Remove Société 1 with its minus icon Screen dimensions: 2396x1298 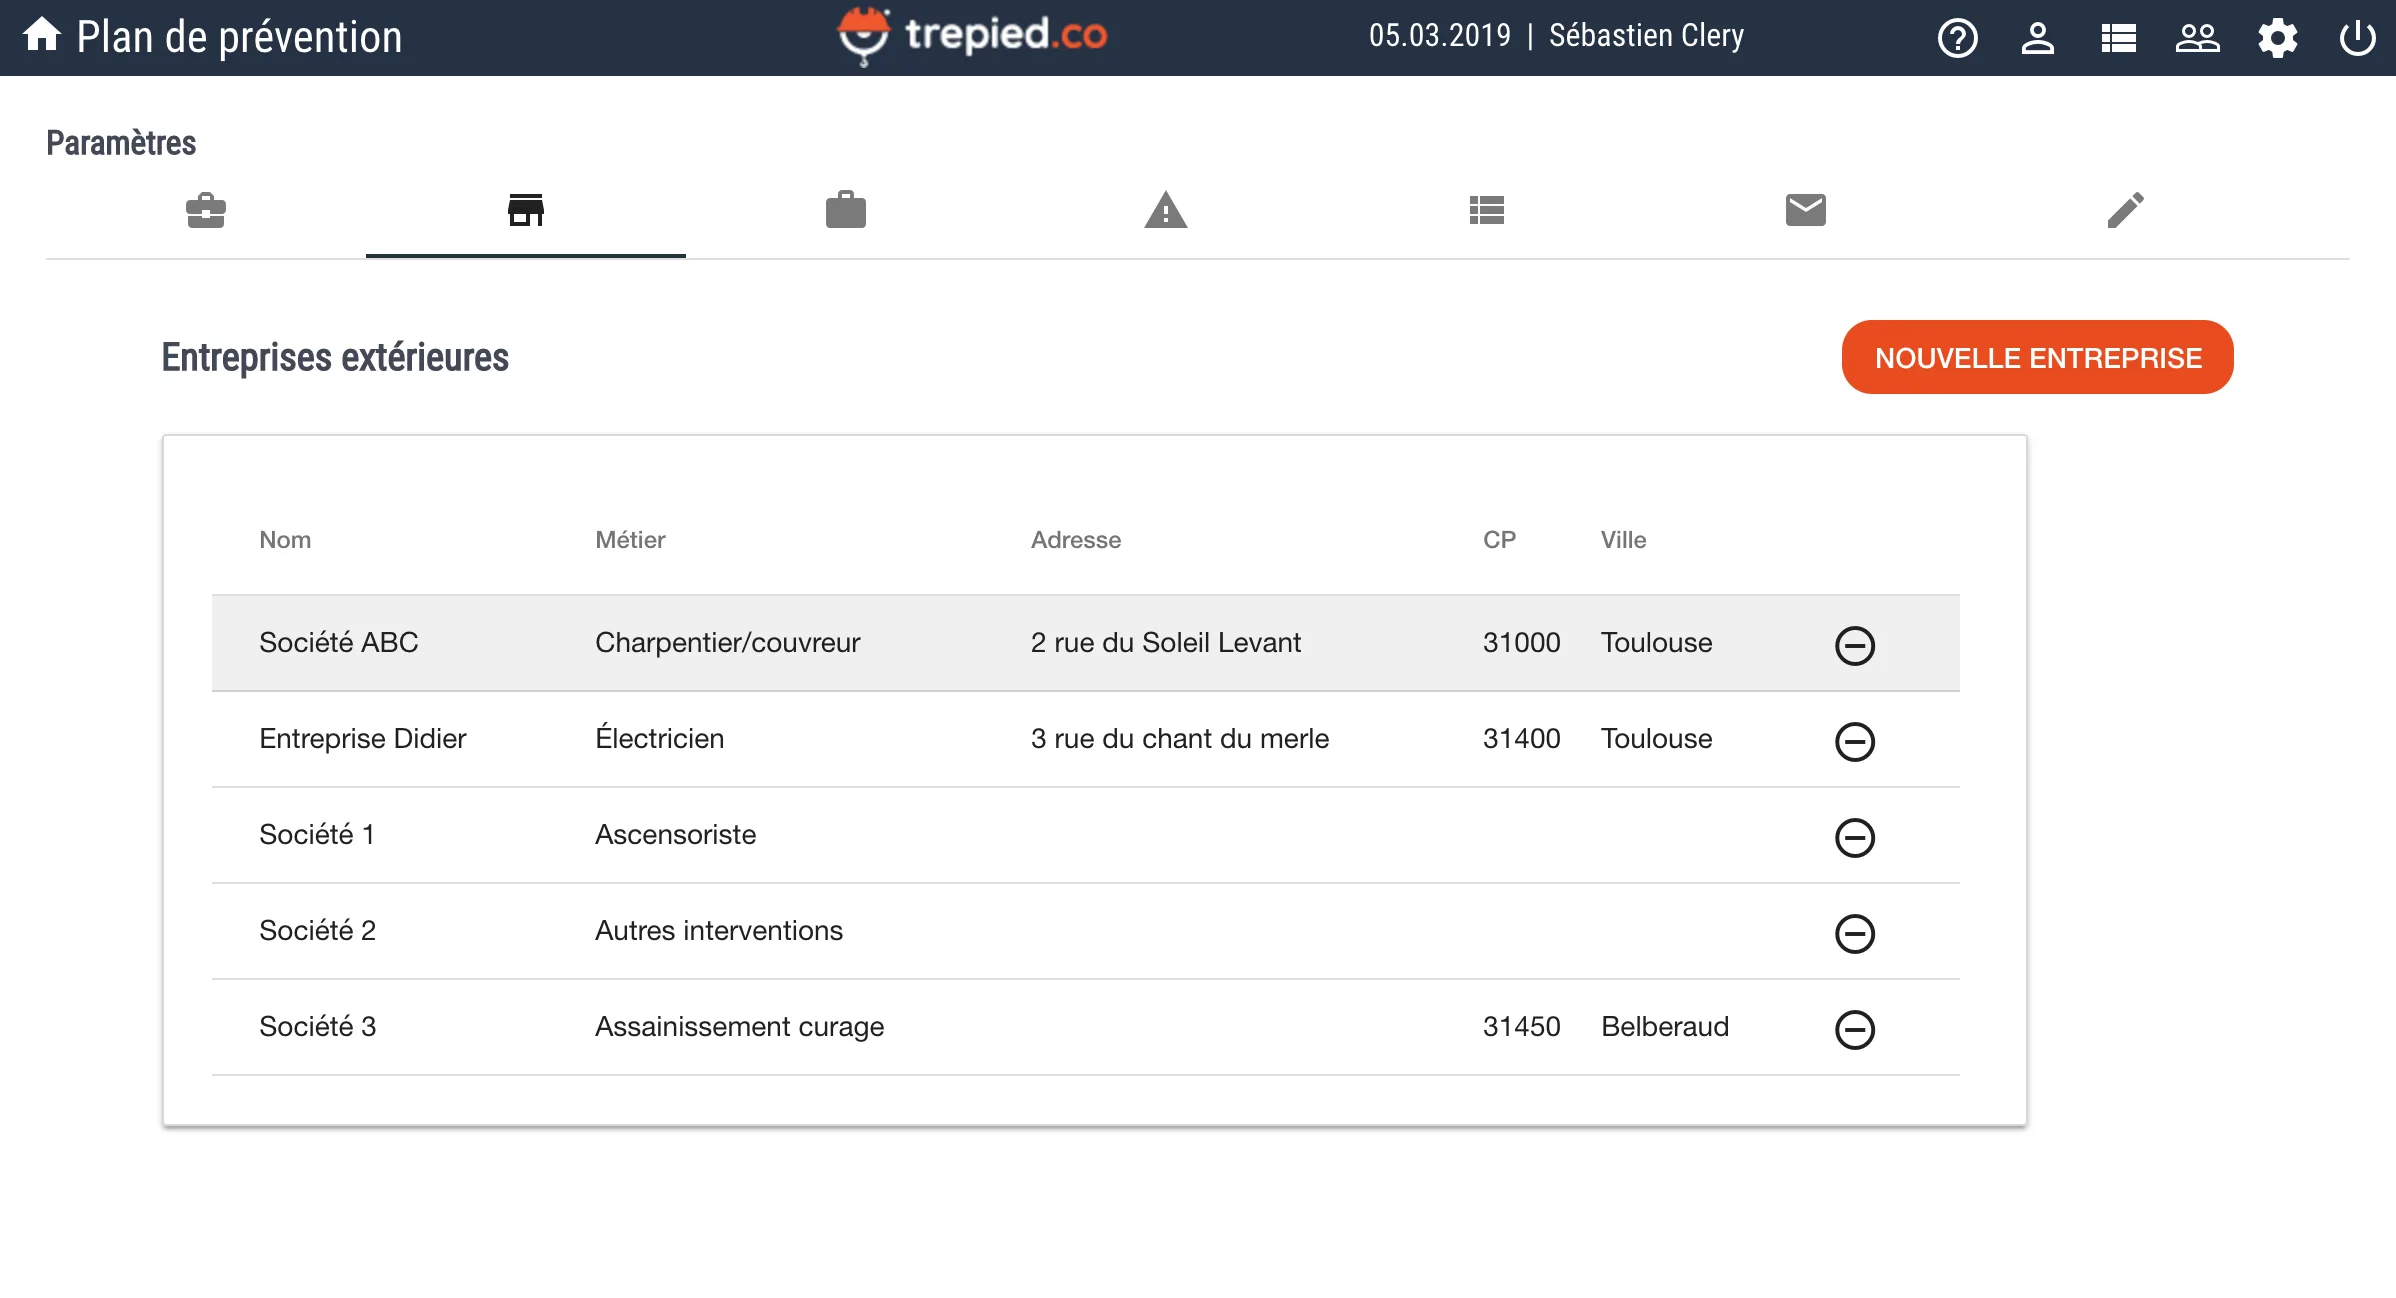coord(1854,837)
